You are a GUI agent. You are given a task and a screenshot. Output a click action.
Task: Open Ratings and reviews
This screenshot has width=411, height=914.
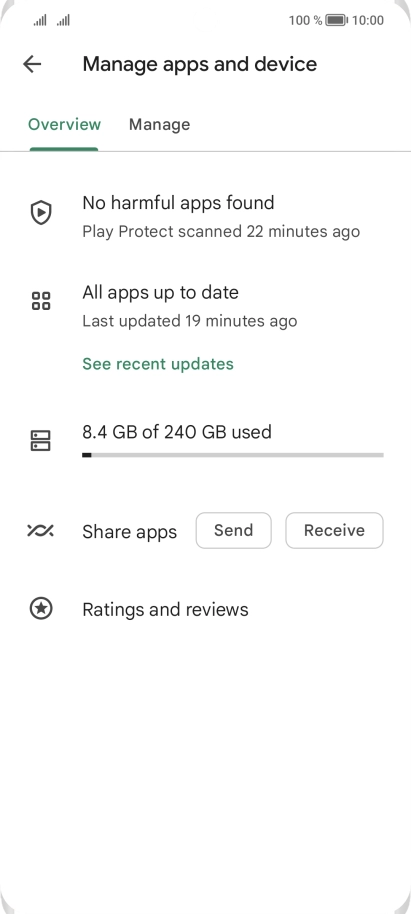[205, 609]
